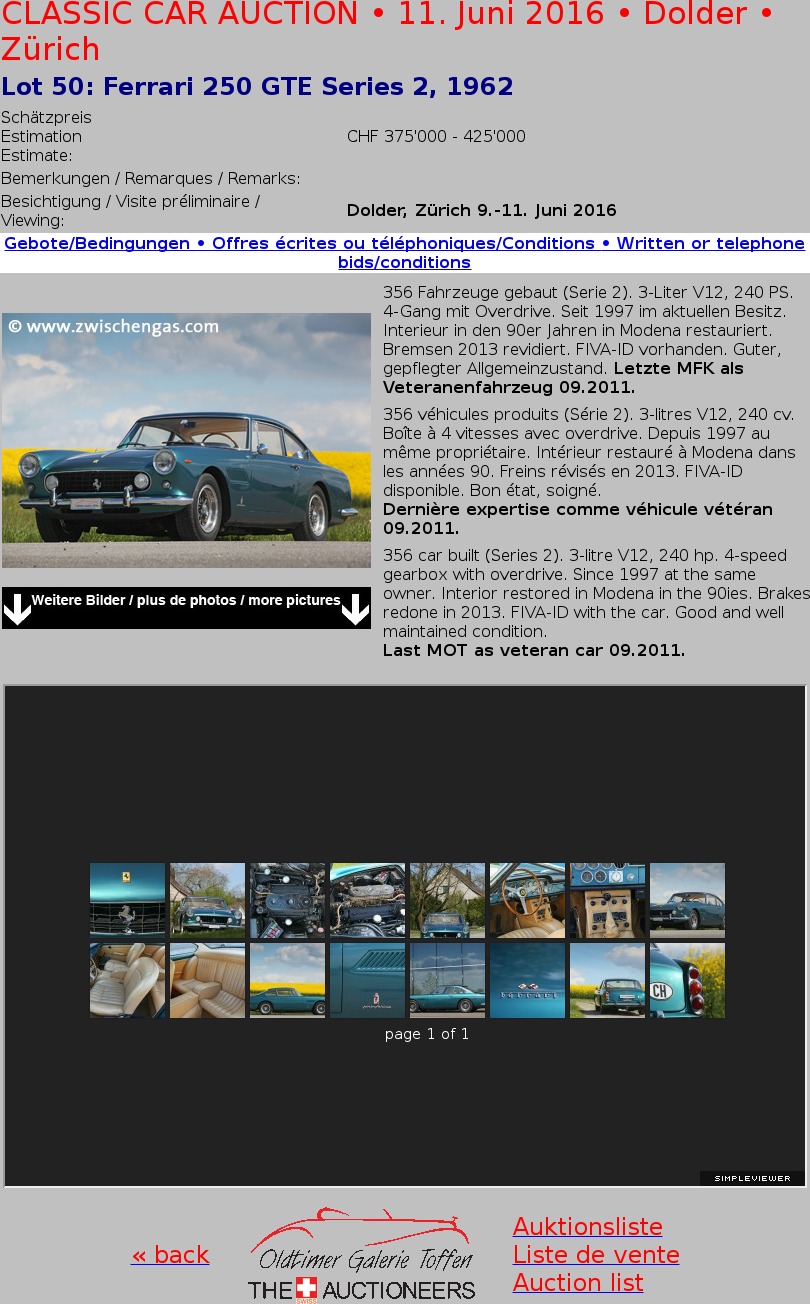810x1304 pixels.
Task: Click the Besichtigung / Visite préliminaire / Viewing label
Action: point(131,211)
